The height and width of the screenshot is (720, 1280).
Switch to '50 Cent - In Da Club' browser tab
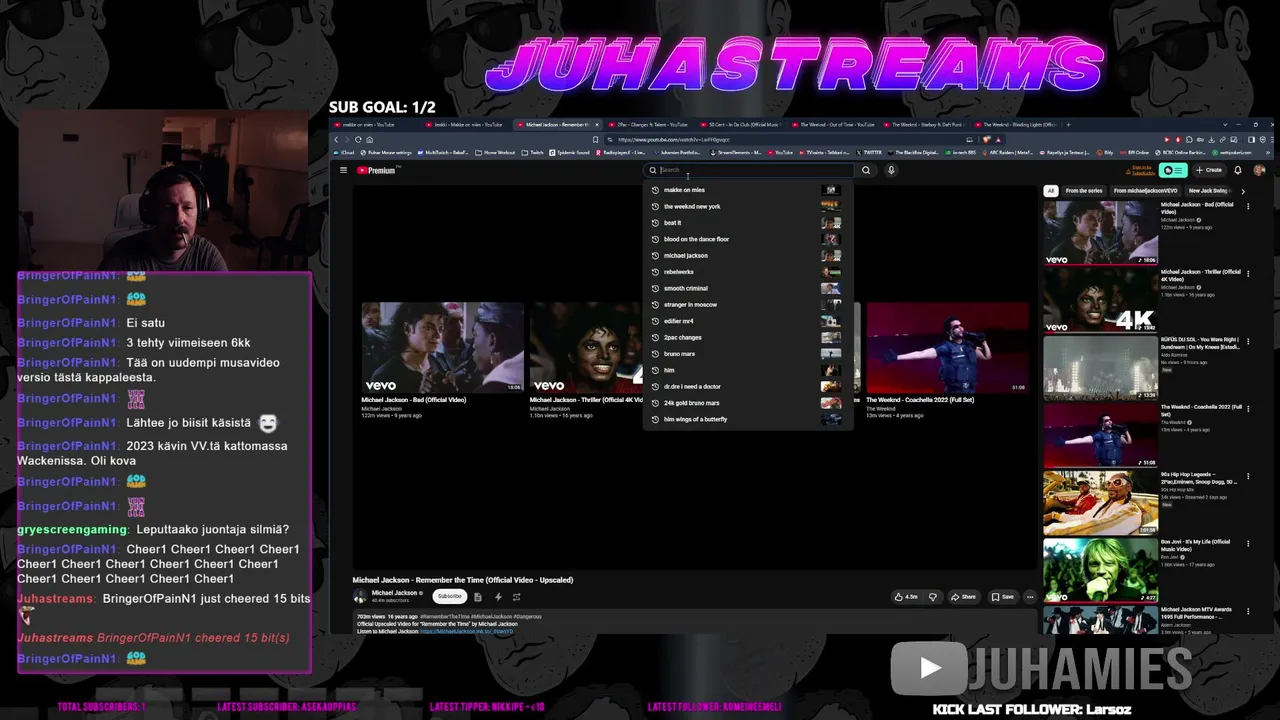(743, 125)
